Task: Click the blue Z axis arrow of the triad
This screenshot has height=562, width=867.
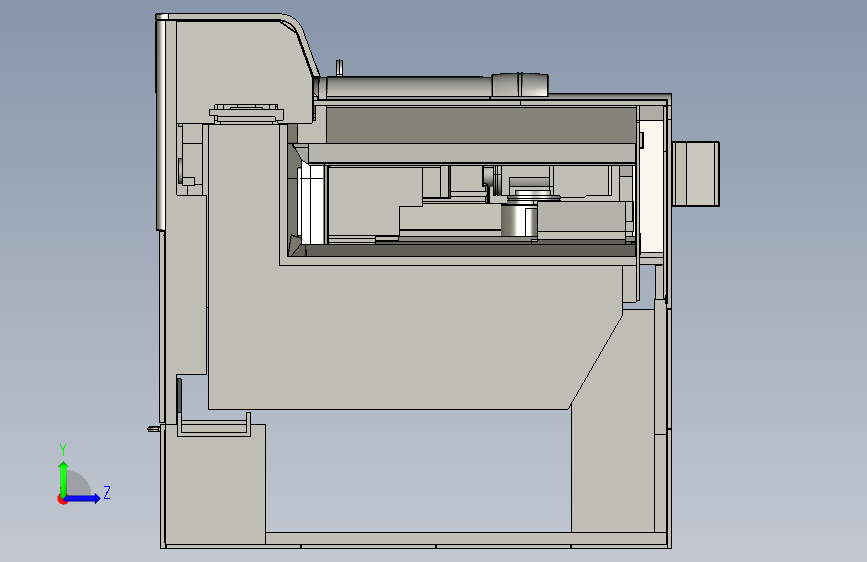Action: (83, 498)
